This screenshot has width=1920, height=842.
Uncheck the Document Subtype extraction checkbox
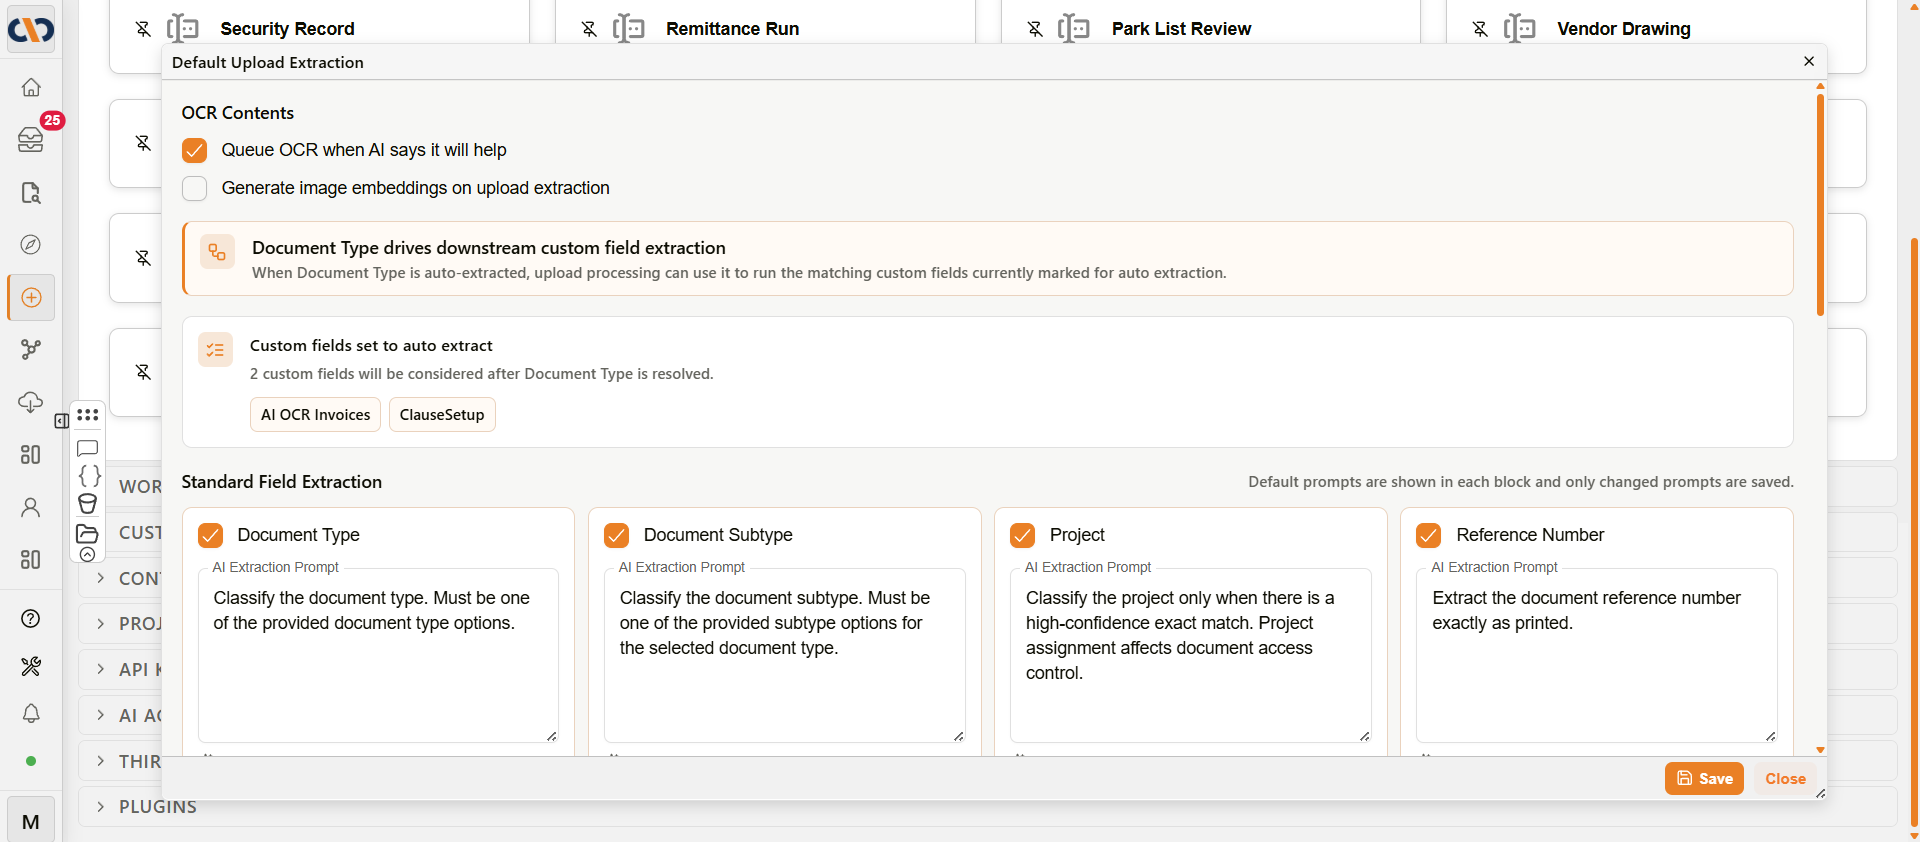point(617,535)
